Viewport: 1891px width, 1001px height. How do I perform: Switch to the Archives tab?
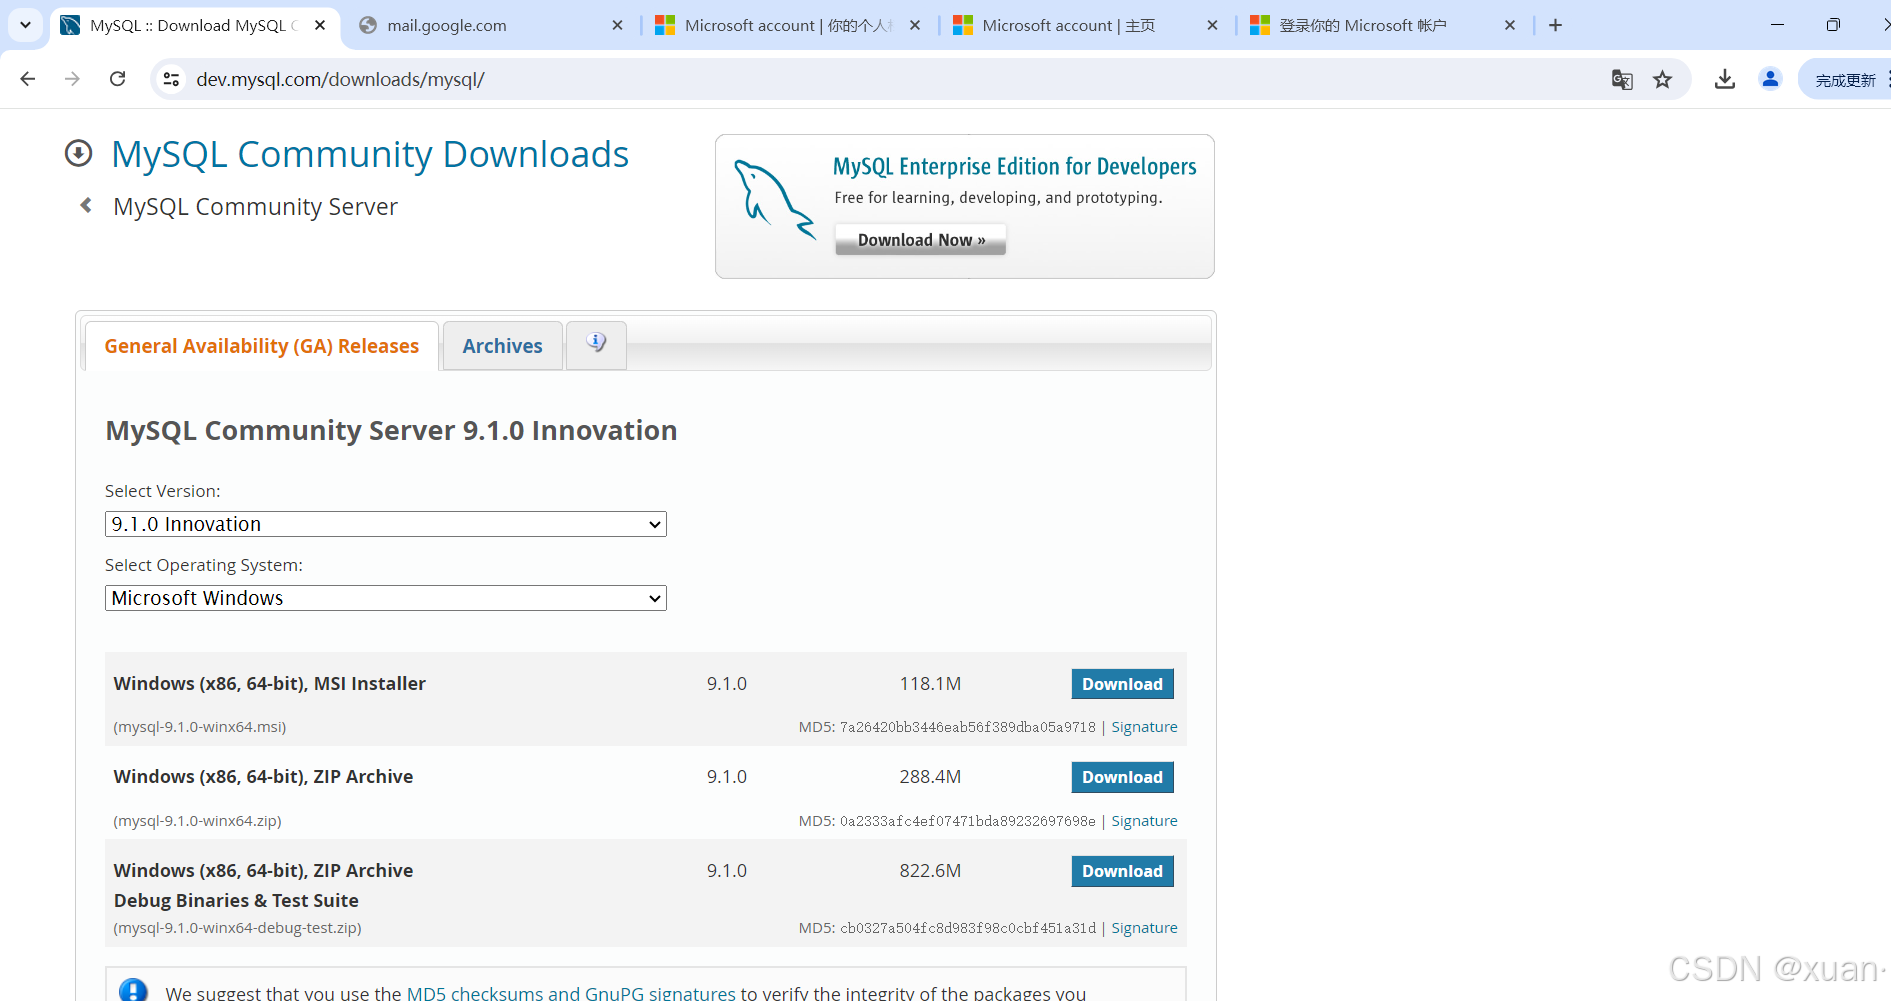tap(502, 345)
